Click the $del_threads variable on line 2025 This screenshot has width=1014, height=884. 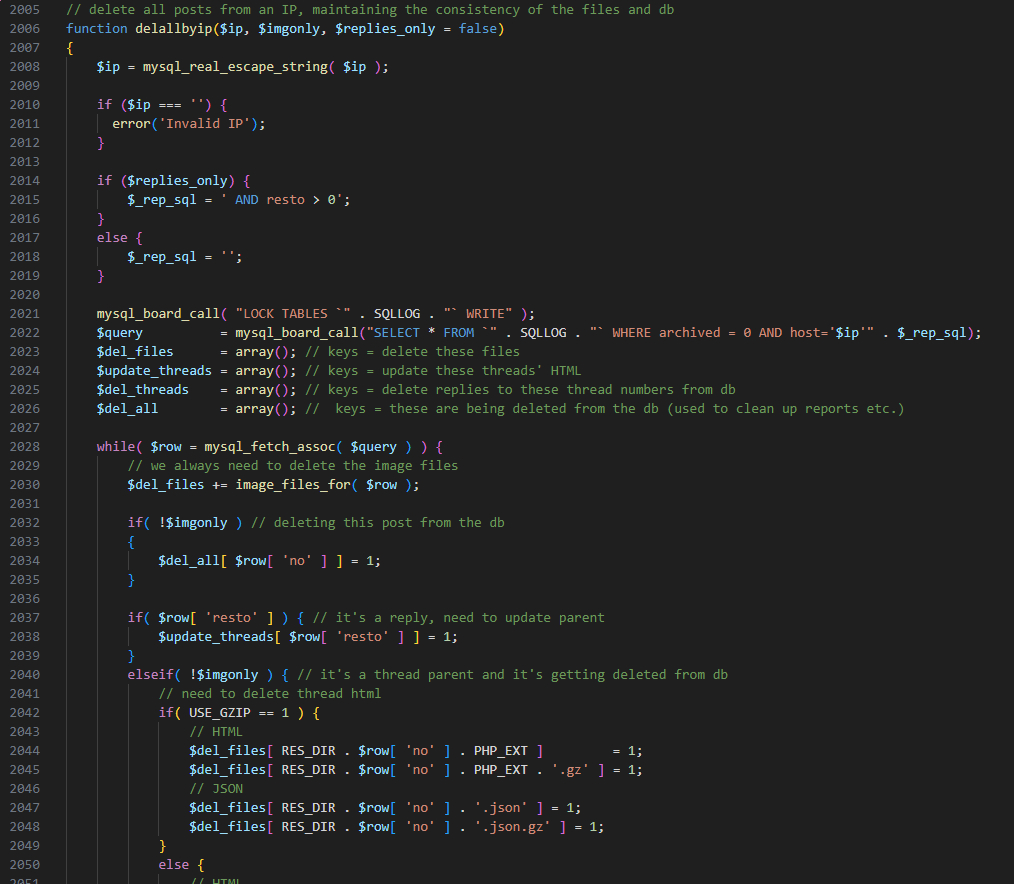(x=142, y=390)
